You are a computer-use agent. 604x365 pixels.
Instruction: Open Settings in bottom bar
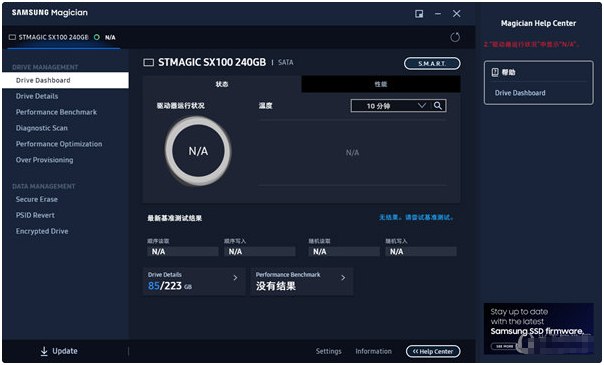(329, 351)
